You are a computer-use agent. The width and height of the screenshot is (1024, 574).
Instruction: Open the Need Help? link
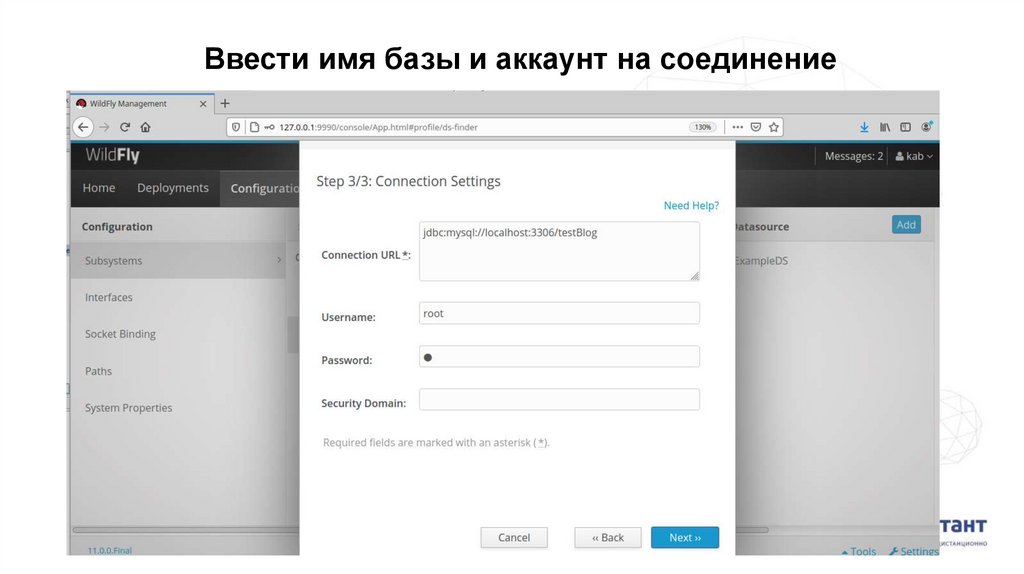(x=691, y=206)
